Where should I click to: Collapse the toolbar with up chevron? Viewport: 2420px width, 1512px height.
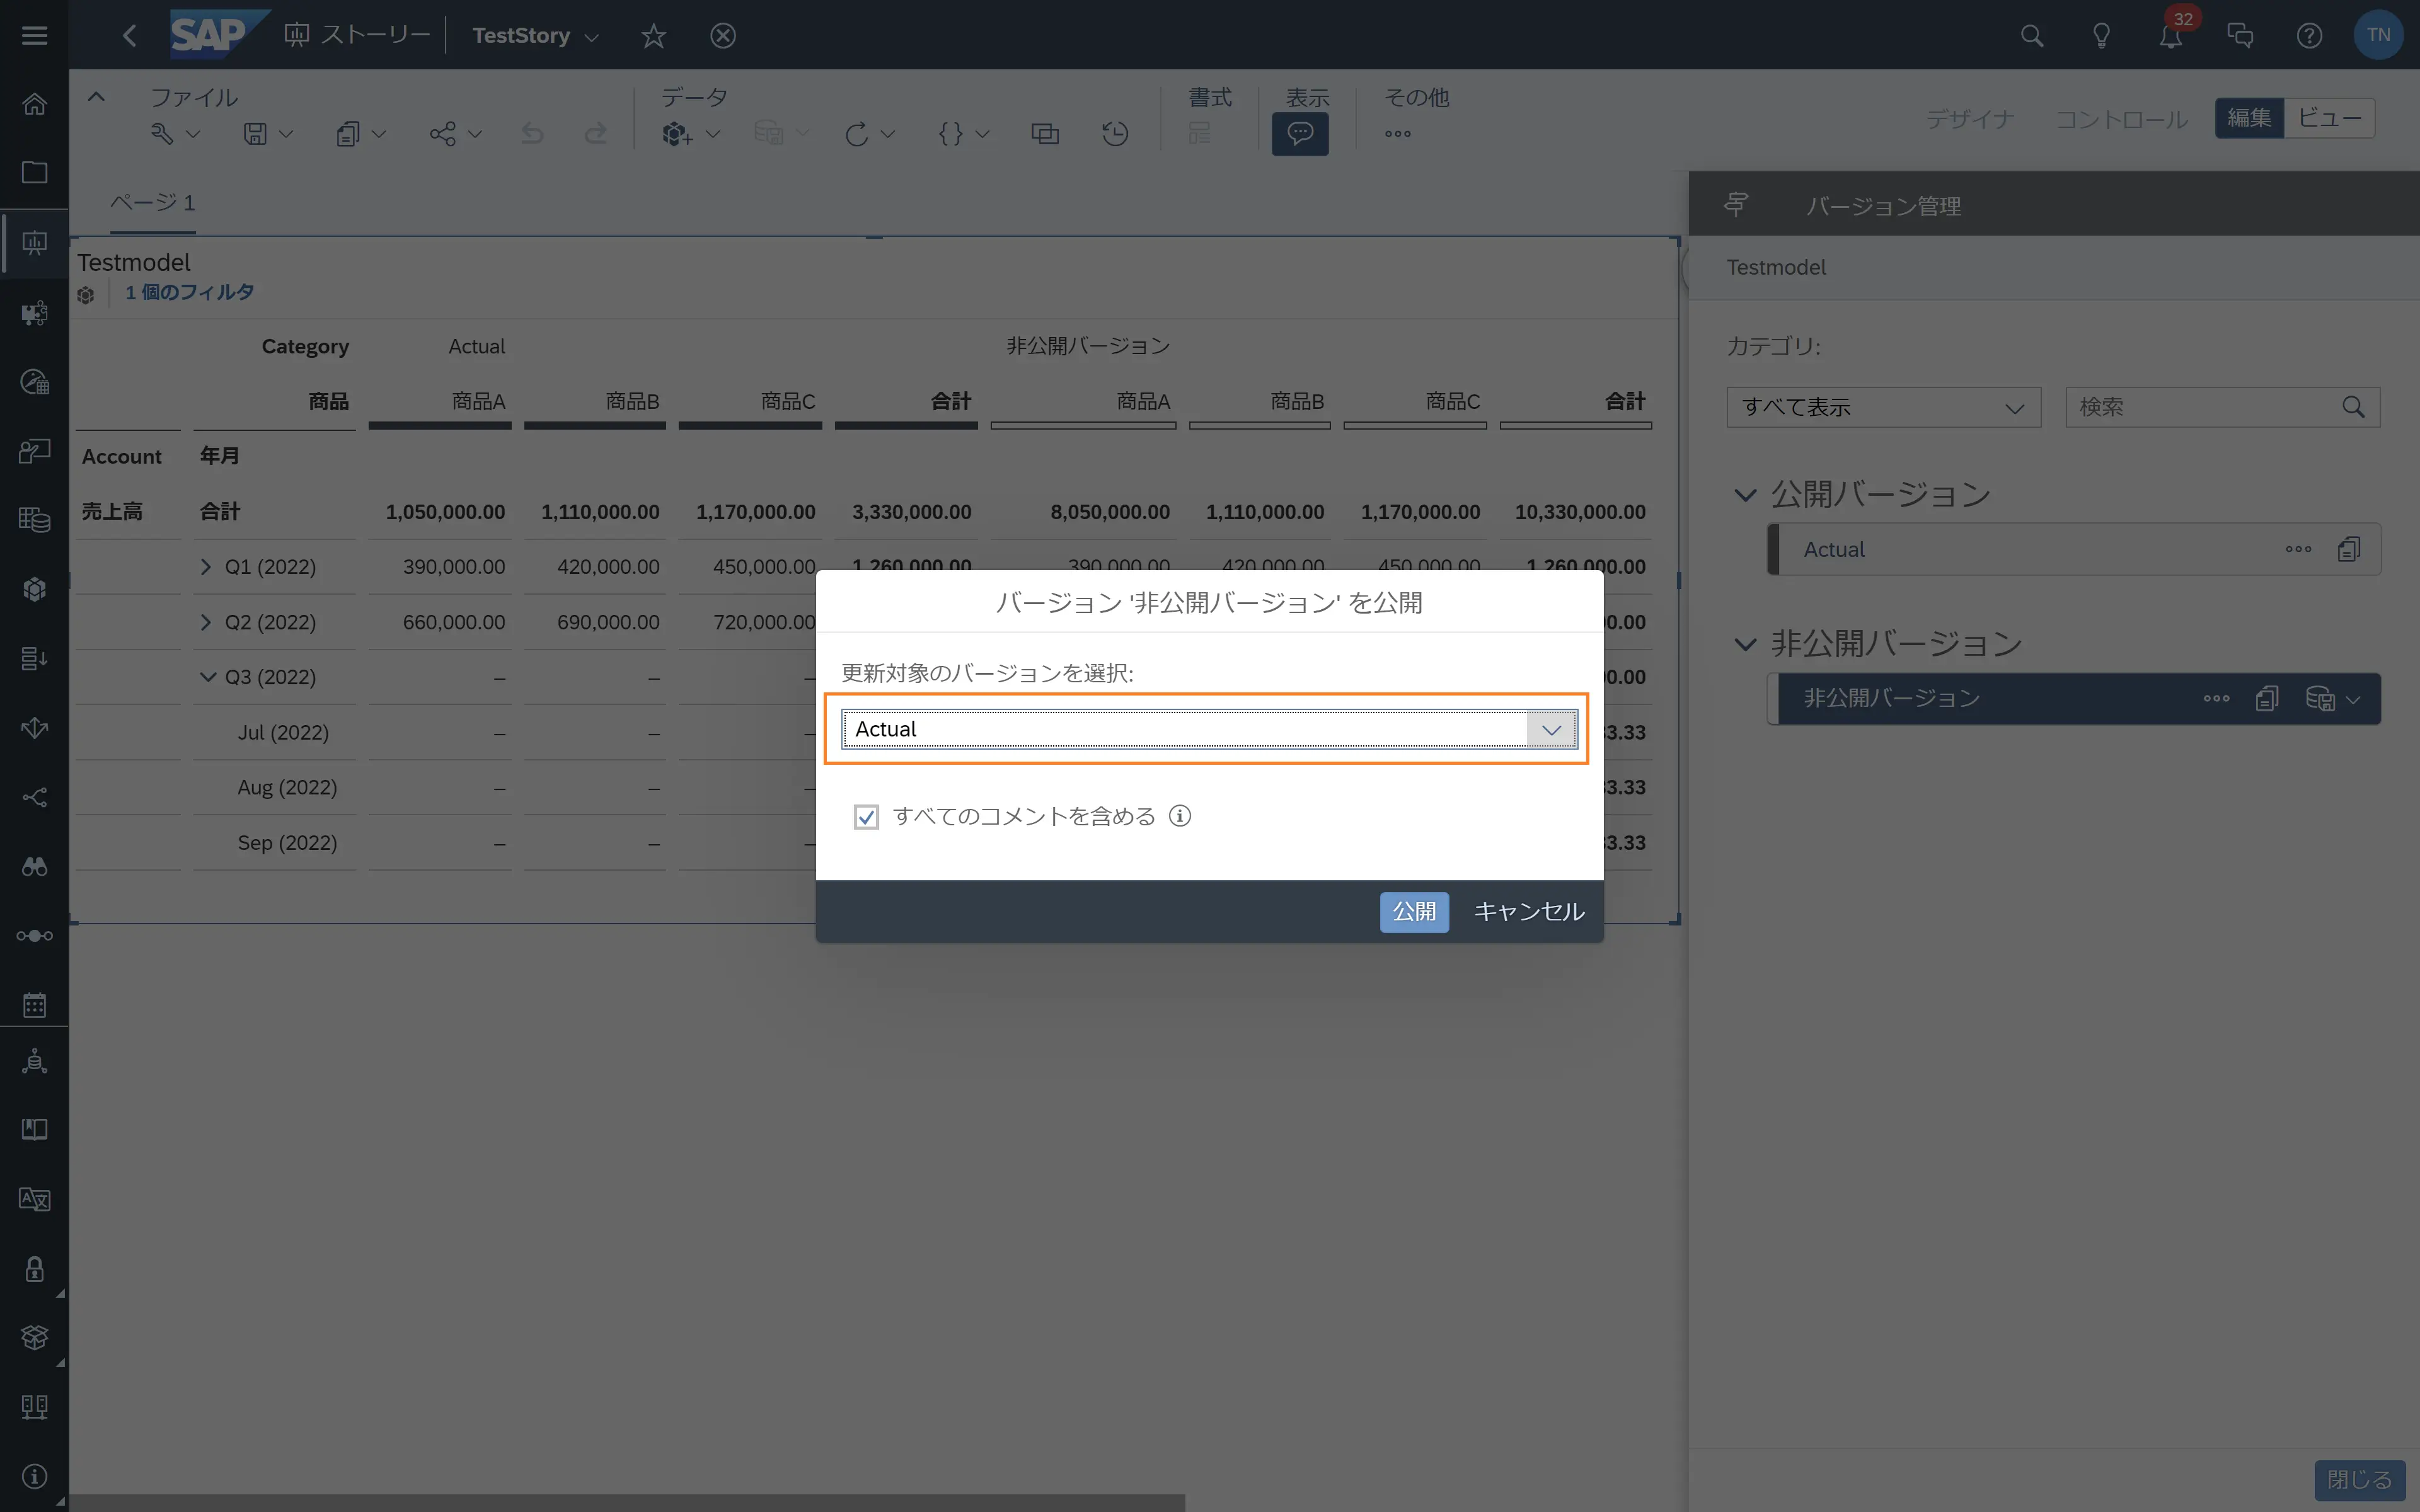click(96, 97)
